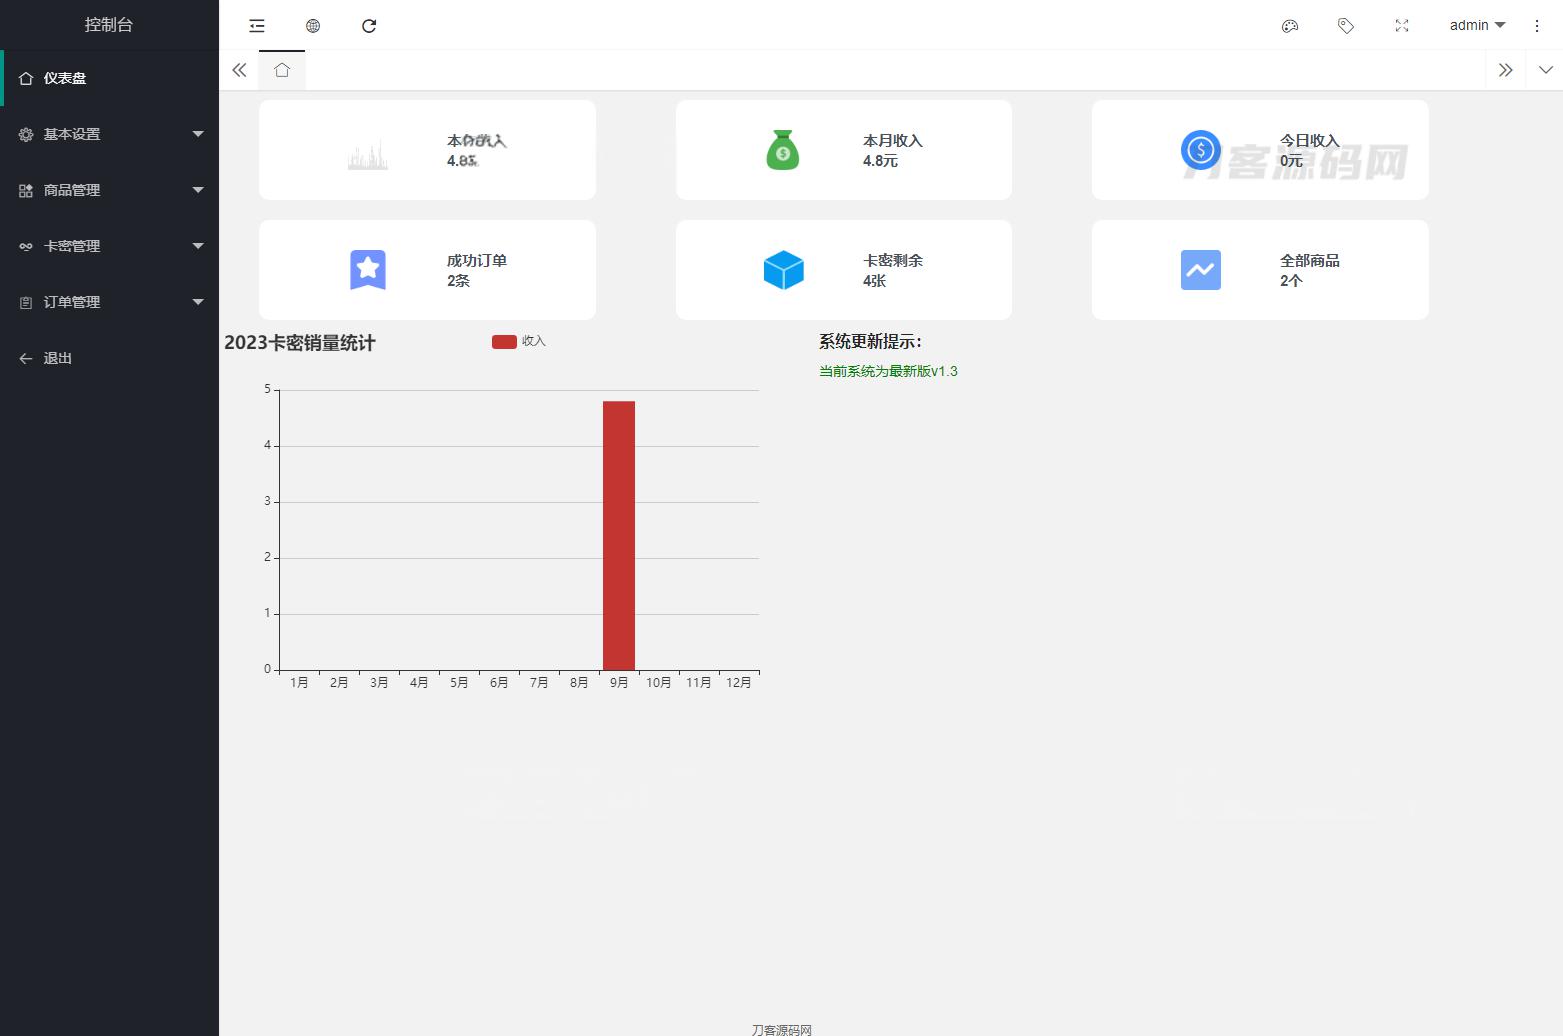Click the 基本设置 gear icon
Screen dimensions: 1563x1036
tap(26, 134)
